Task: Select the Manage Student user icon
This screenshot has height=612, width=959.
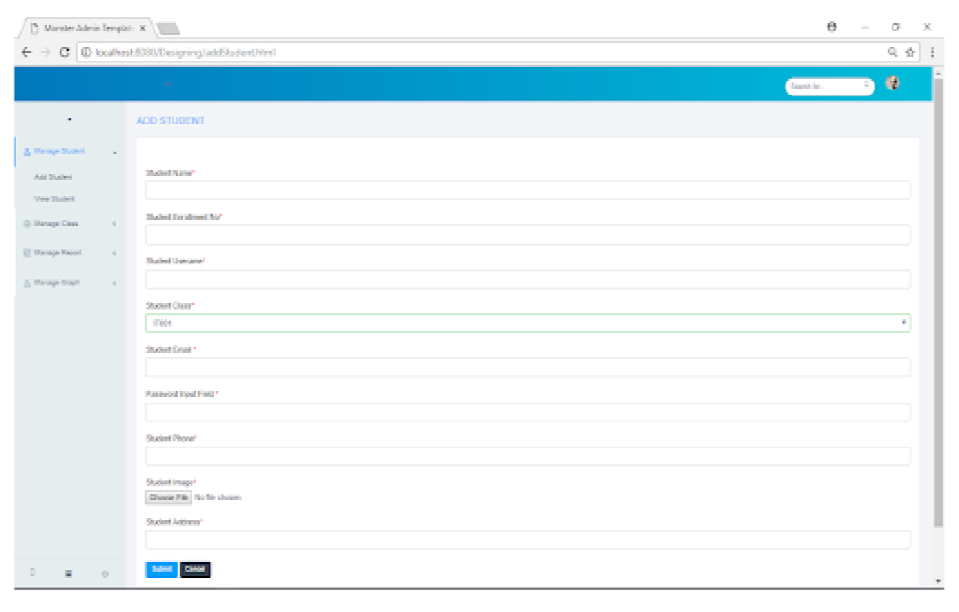Action: click(x=26, y=152)
